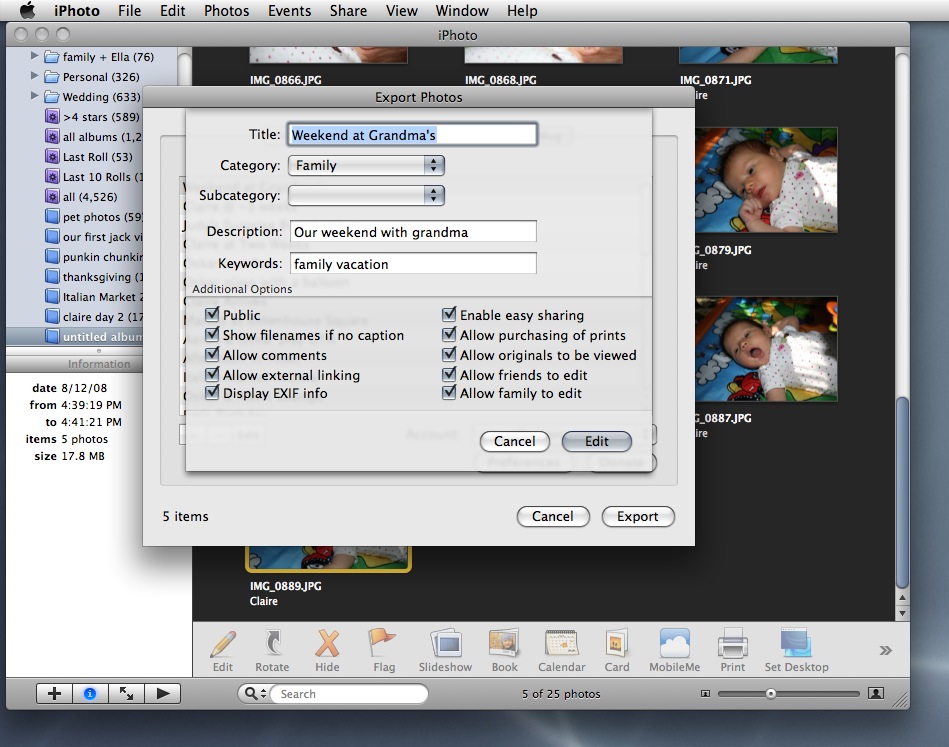Disable Allow purchasing of prints
The height and width of the screenshot is (747, 949).
(449, 335)
